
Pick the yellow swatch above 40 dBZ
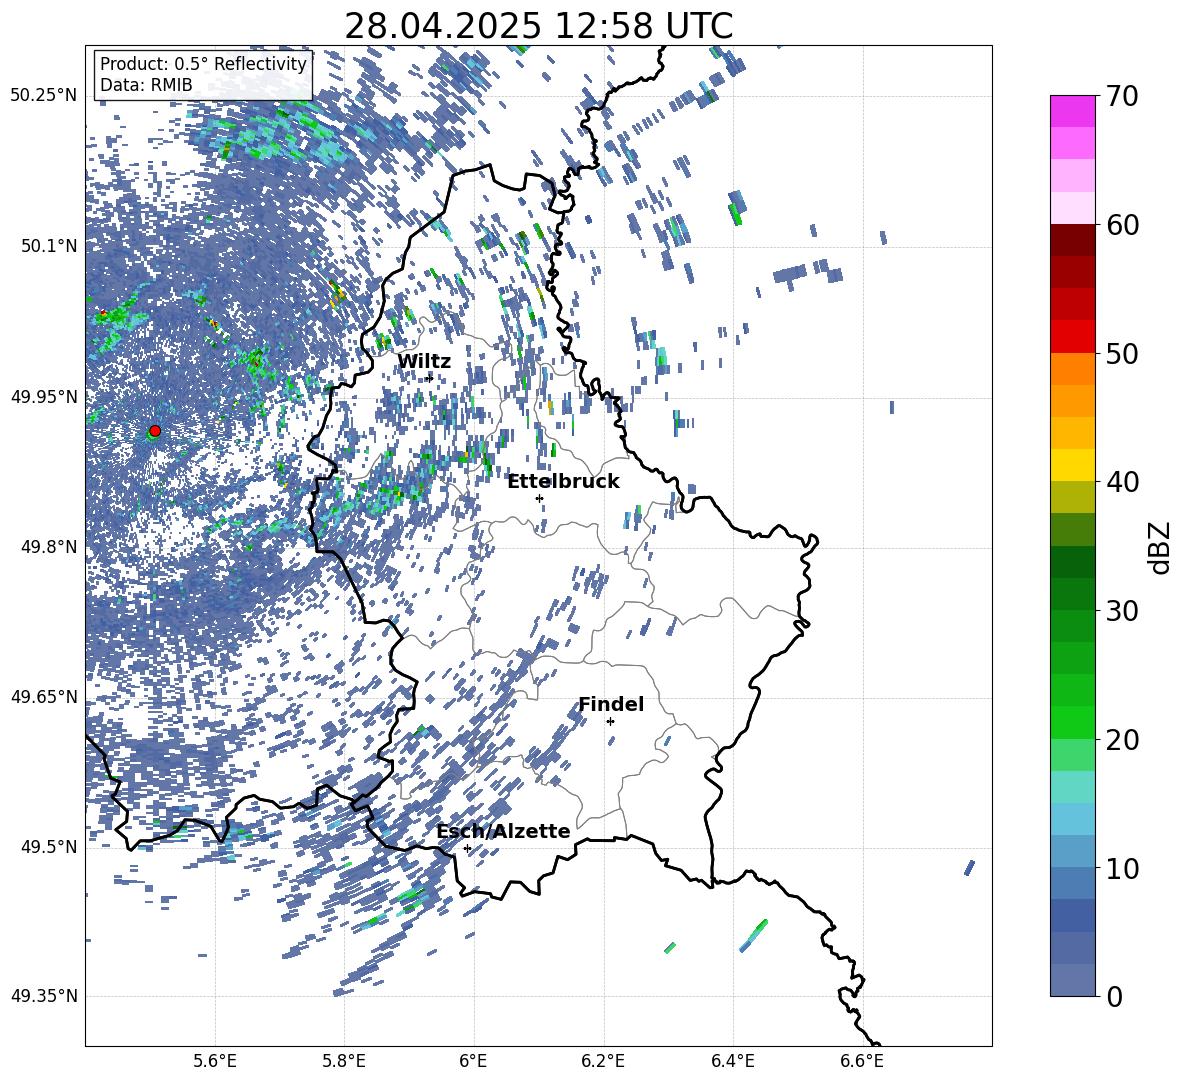(1072, 465)
